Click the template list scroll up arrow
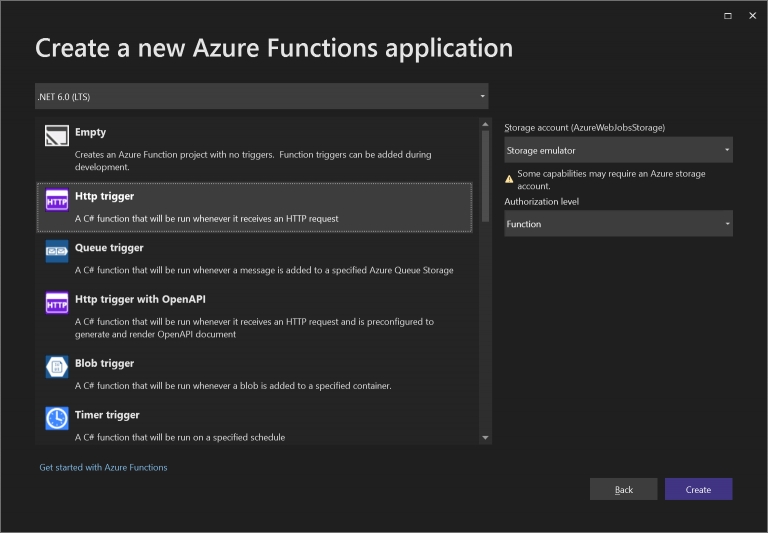 click(x=485, y=124)
